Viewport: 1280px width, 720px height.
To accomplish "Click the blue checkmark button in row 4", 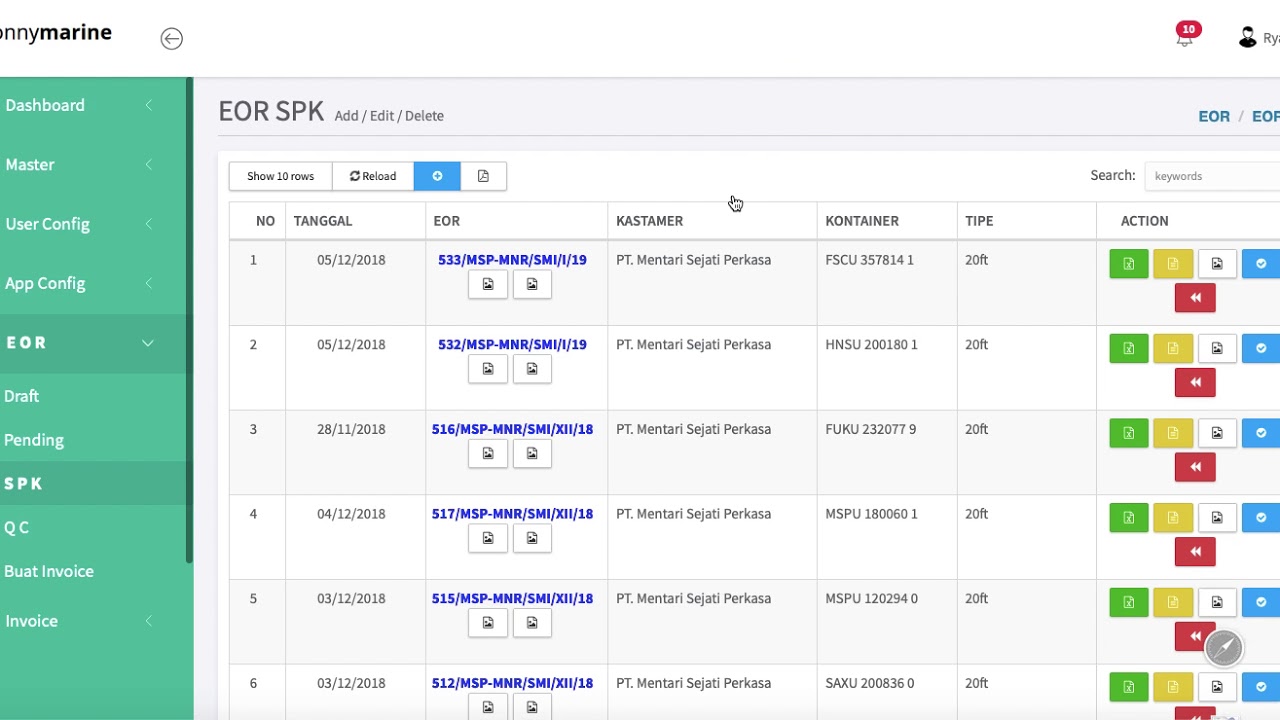I will (1260, 518).
